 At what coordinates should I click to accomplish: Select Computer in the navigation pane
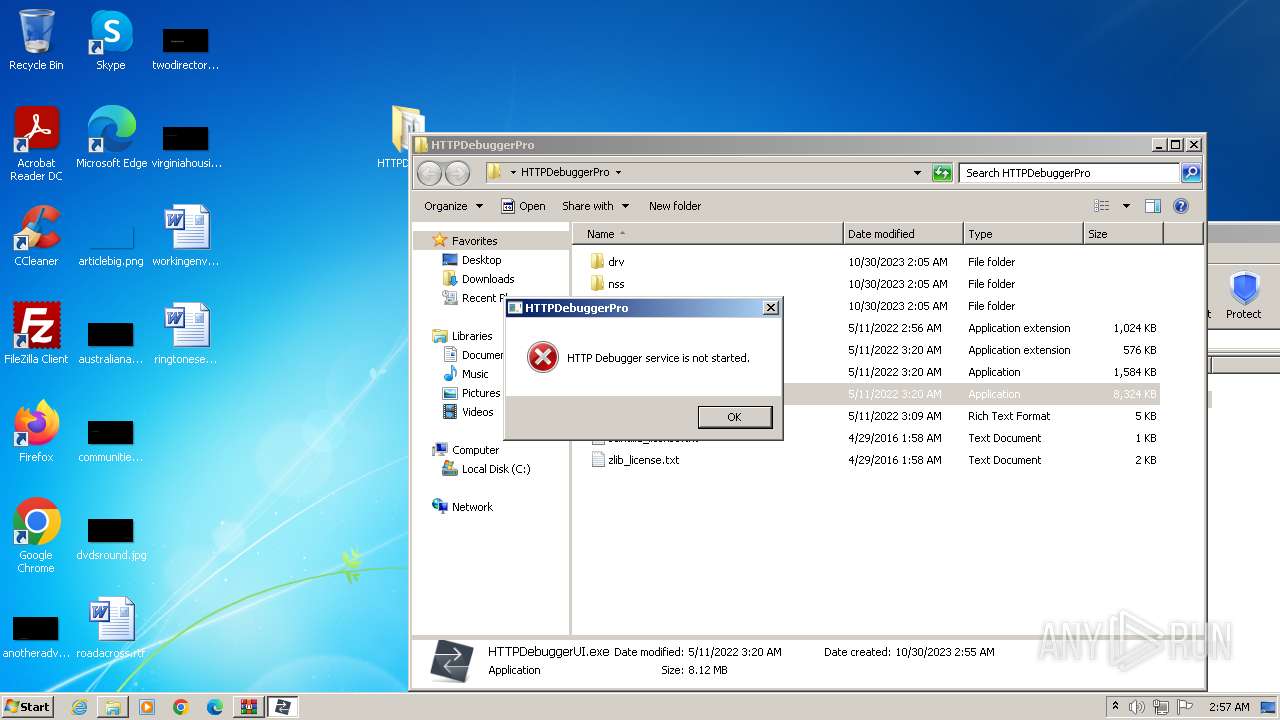(x=475, y=450)
